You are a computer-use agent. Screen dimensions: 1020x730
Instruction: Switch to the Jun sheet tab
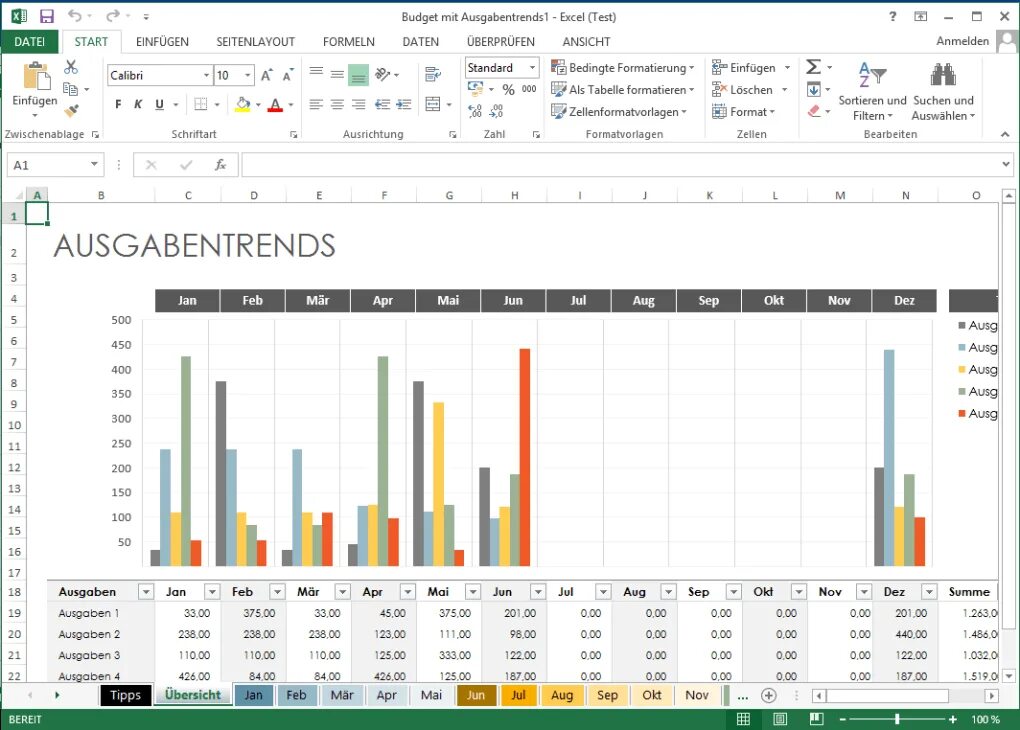point(476,695)
